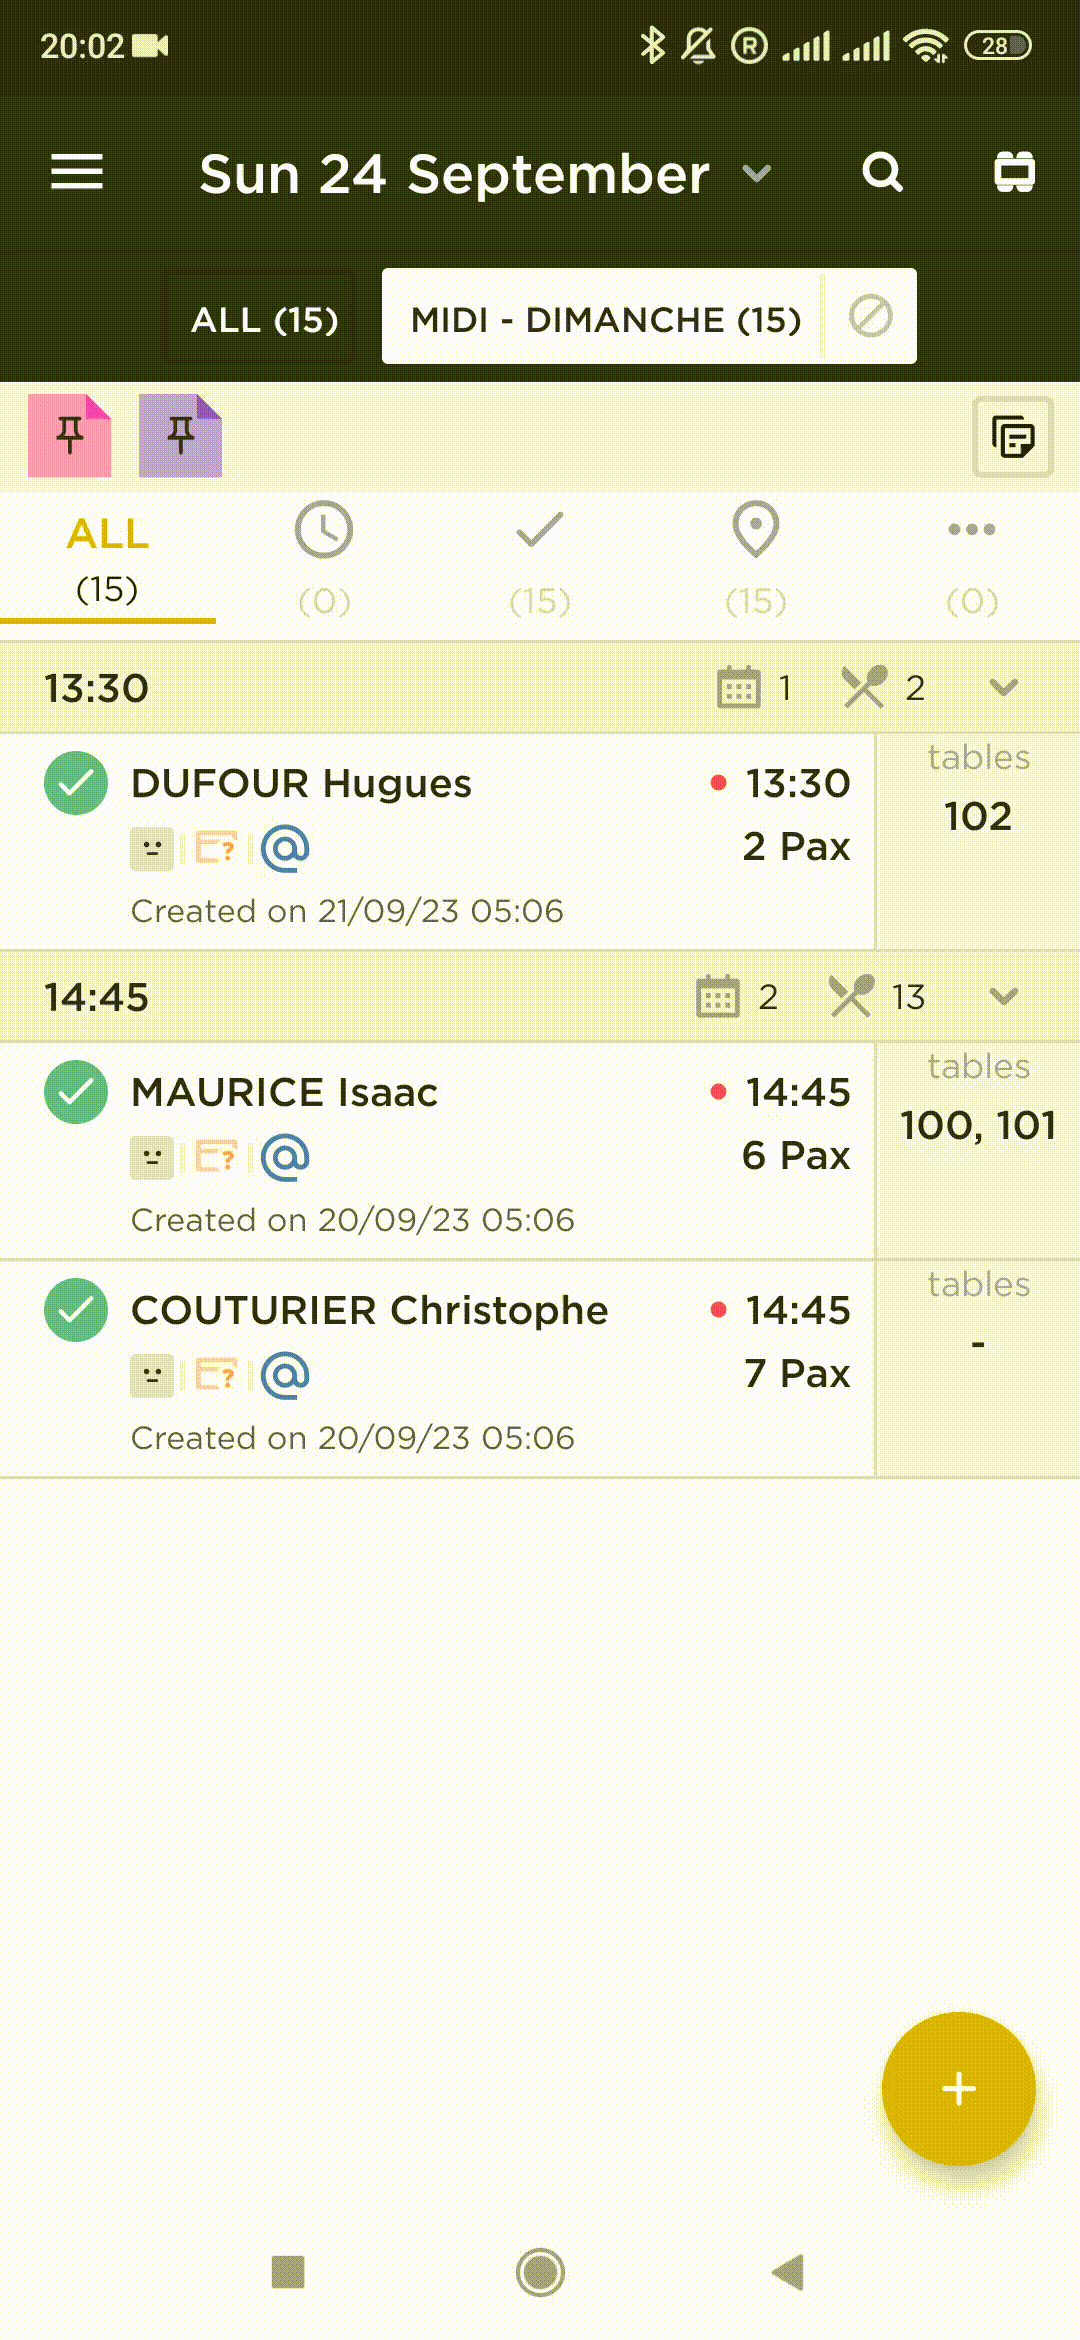Image resolution: width=1080 pixels, height=2340 pixels.
Task: Clear the MIDI - DIMANCHE filter
Action: tap(870, 317)
